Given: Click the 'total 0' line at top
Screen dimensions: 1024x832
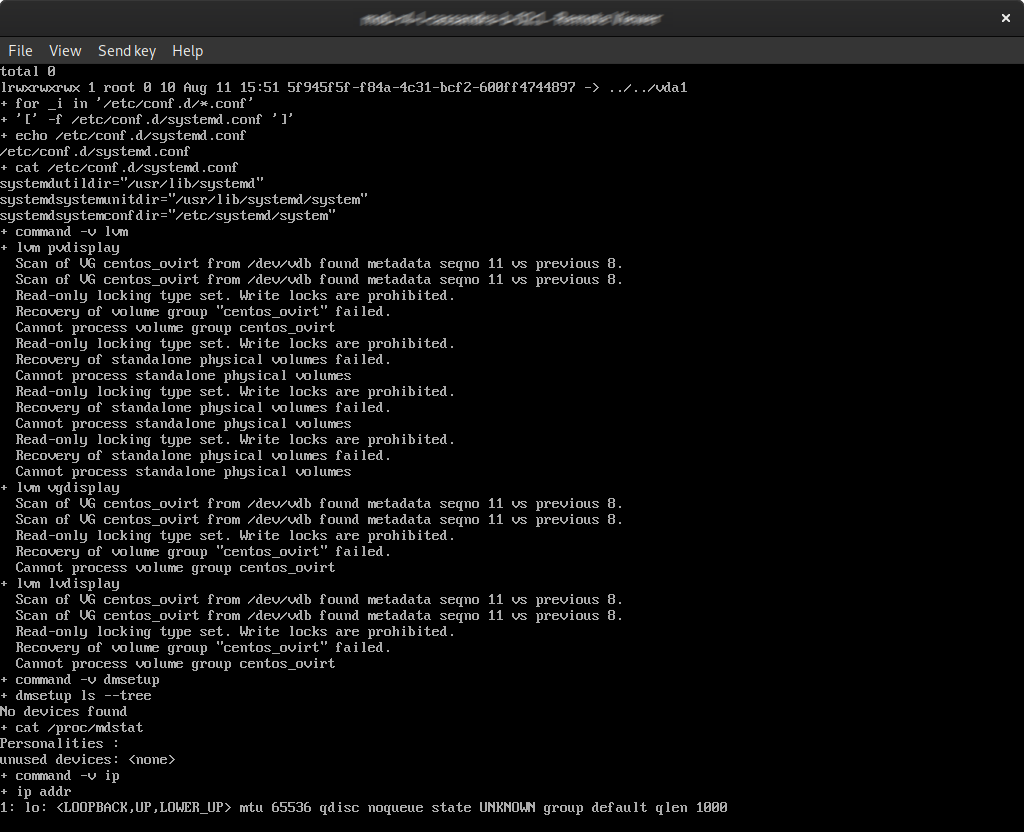Looking at the screenshot, I should coord(28,72).
